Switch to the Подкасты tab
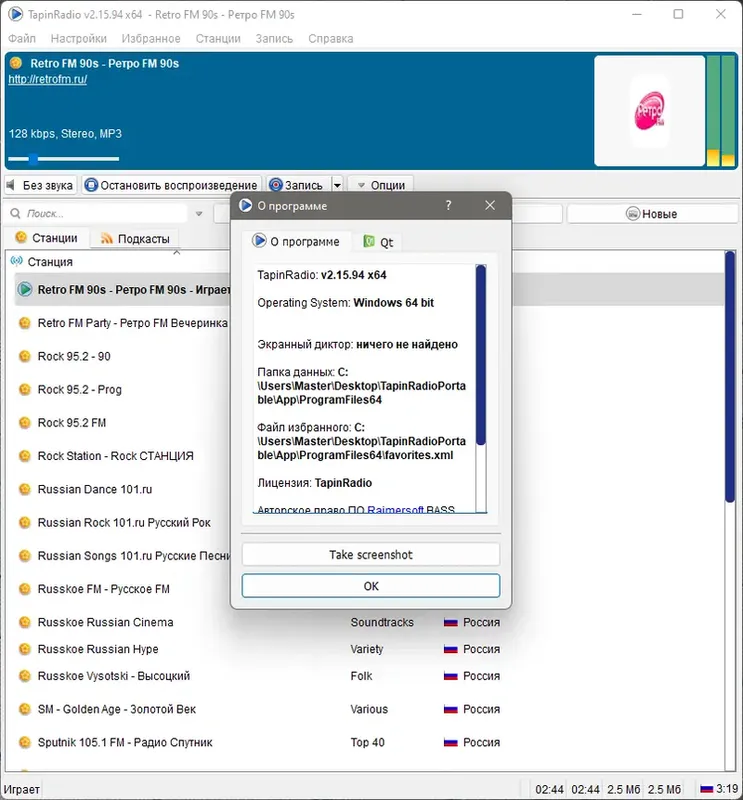This screenshot has width=743, height=800. [x=135, y=238]
